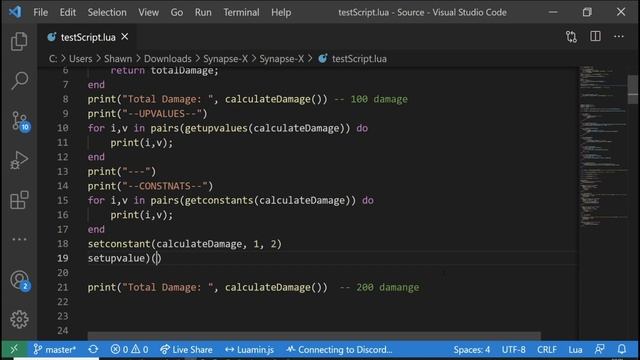Select the testScript.lua editor tab
The image size is (640, 360).
[87, 37]
